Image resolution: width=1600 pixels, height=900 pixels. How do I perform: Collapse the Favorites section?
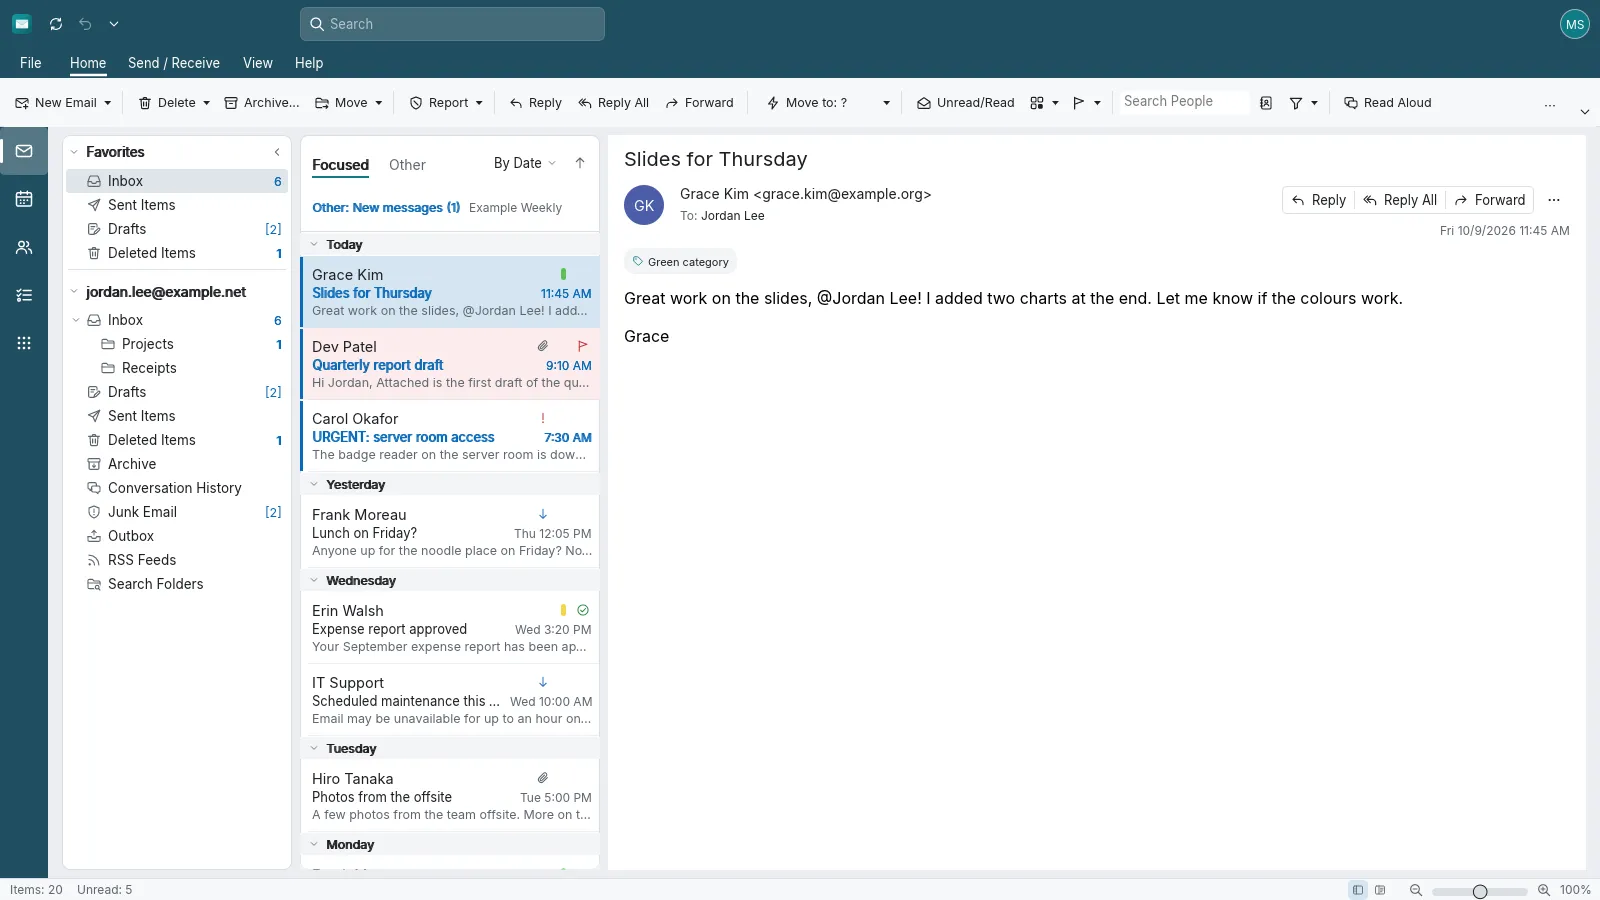[x=74, y=152]
